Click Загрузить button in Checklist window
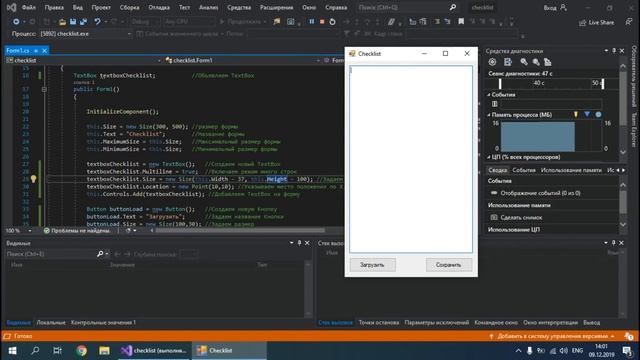This screenshot has height=360, width=640. coord(372,265)
